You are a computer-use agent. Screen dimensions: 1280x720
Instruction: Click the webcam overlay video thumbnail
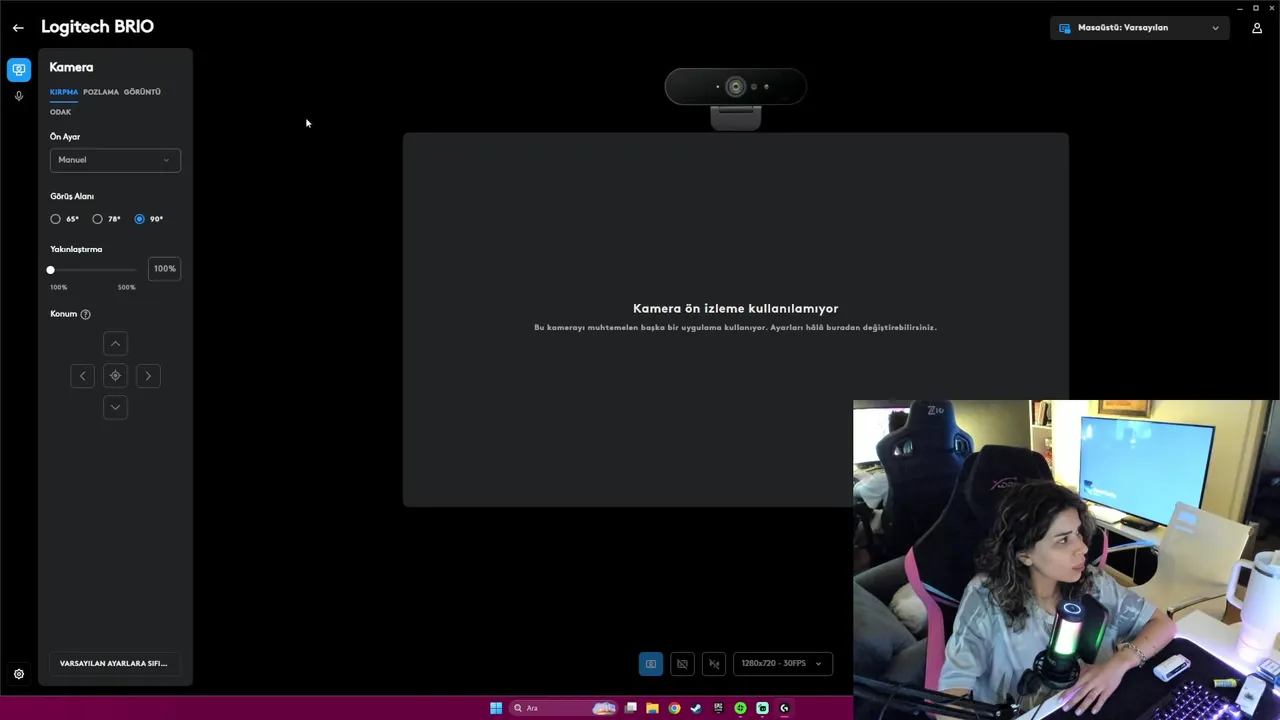click(1066, 560)
